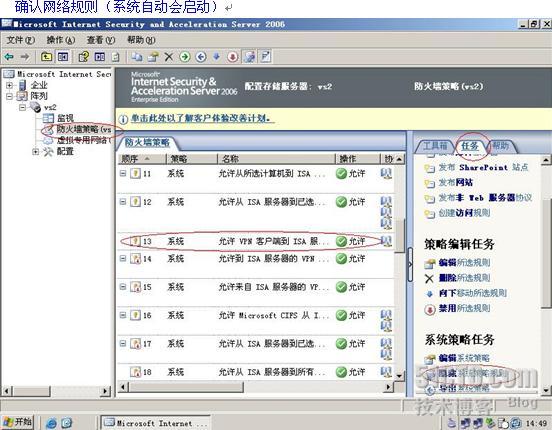Click 创建访问规则 link
The height and width of the screenshot is (430, 552).
[464, 213]
